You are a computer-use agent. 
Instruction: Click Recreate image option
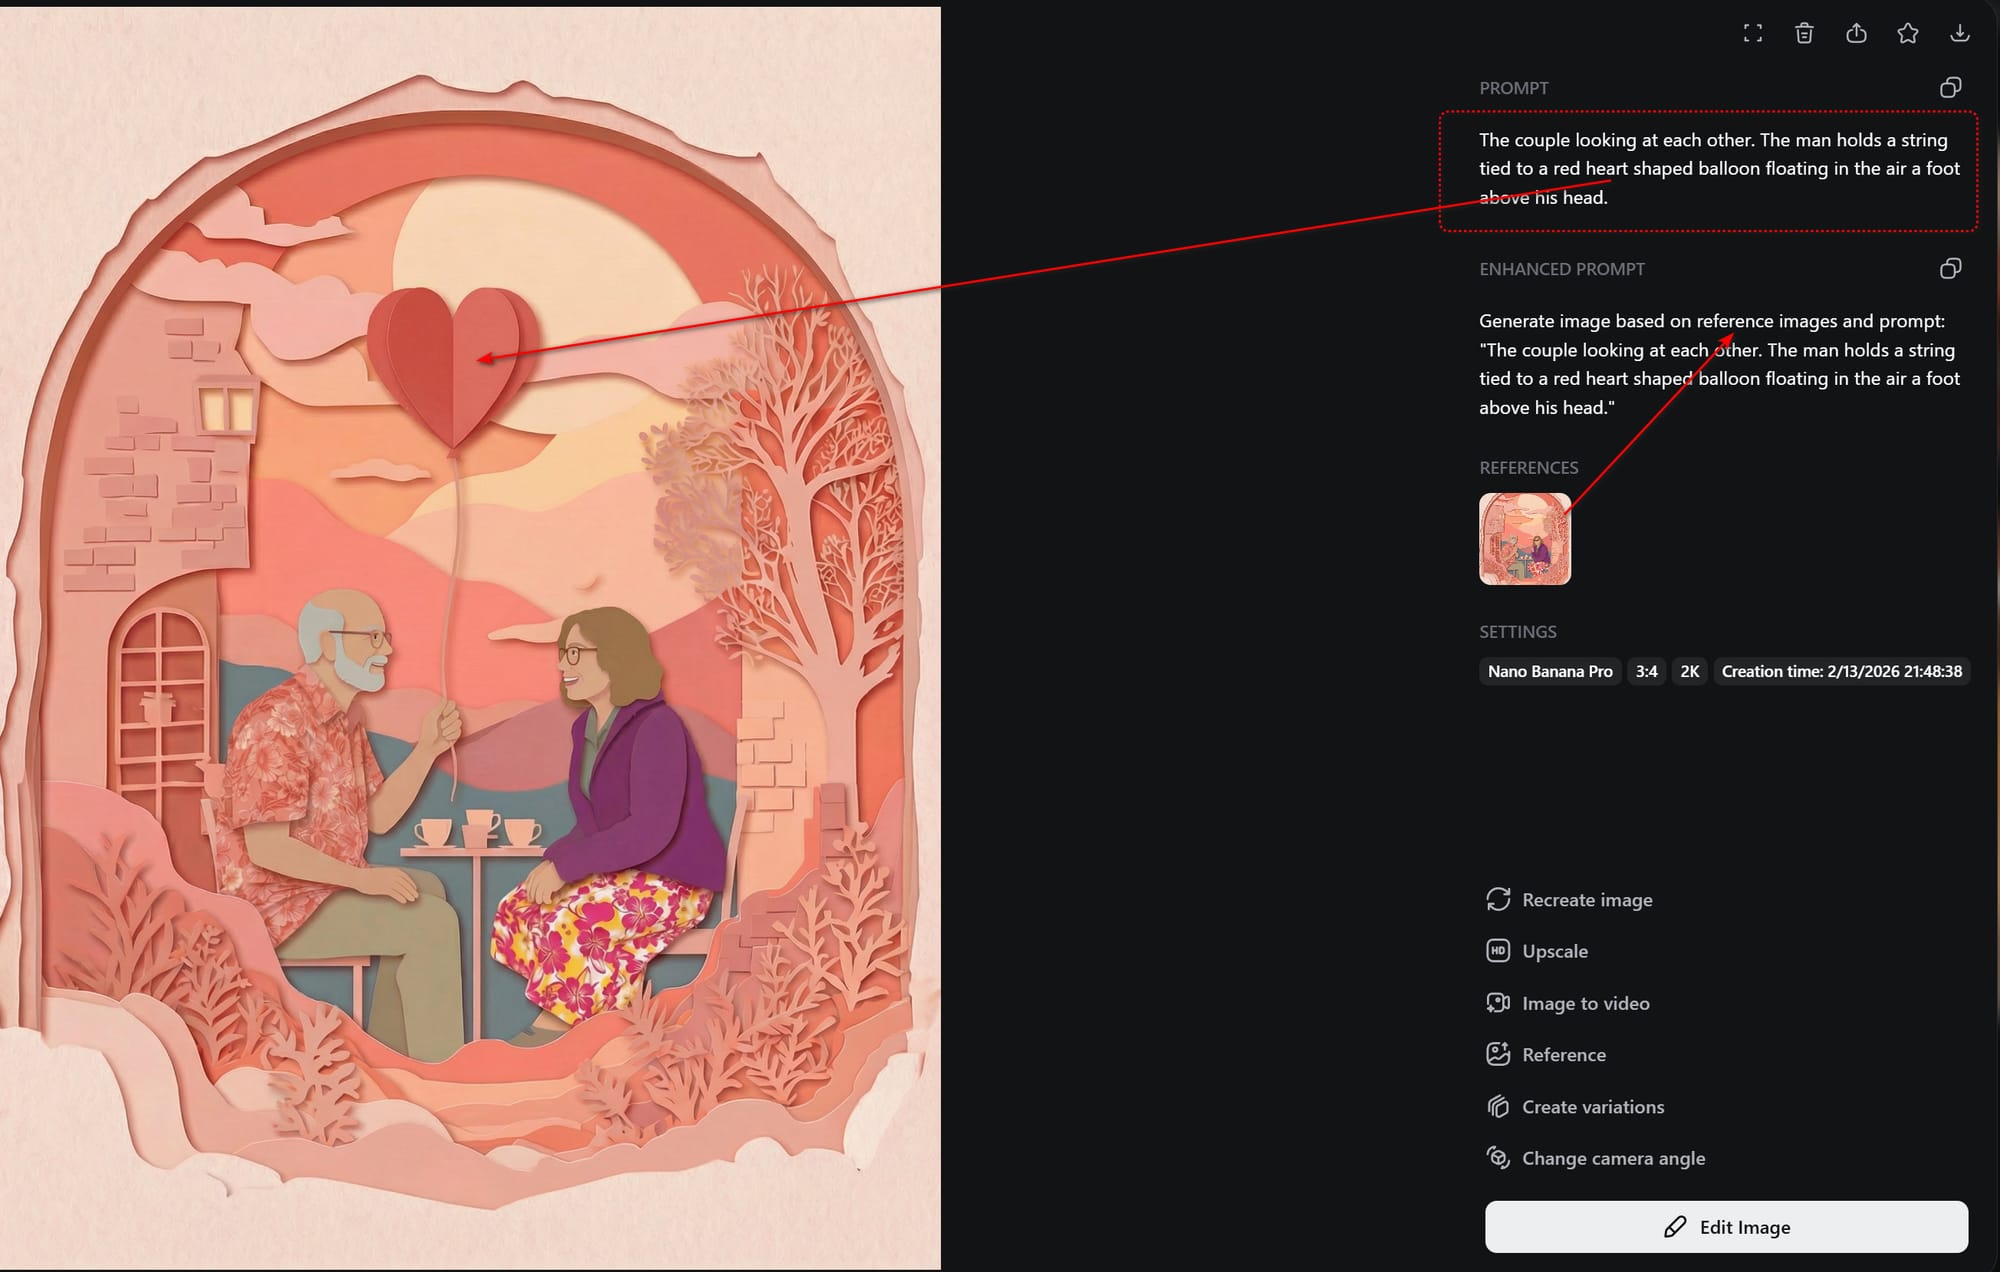tap(1586, 900)
